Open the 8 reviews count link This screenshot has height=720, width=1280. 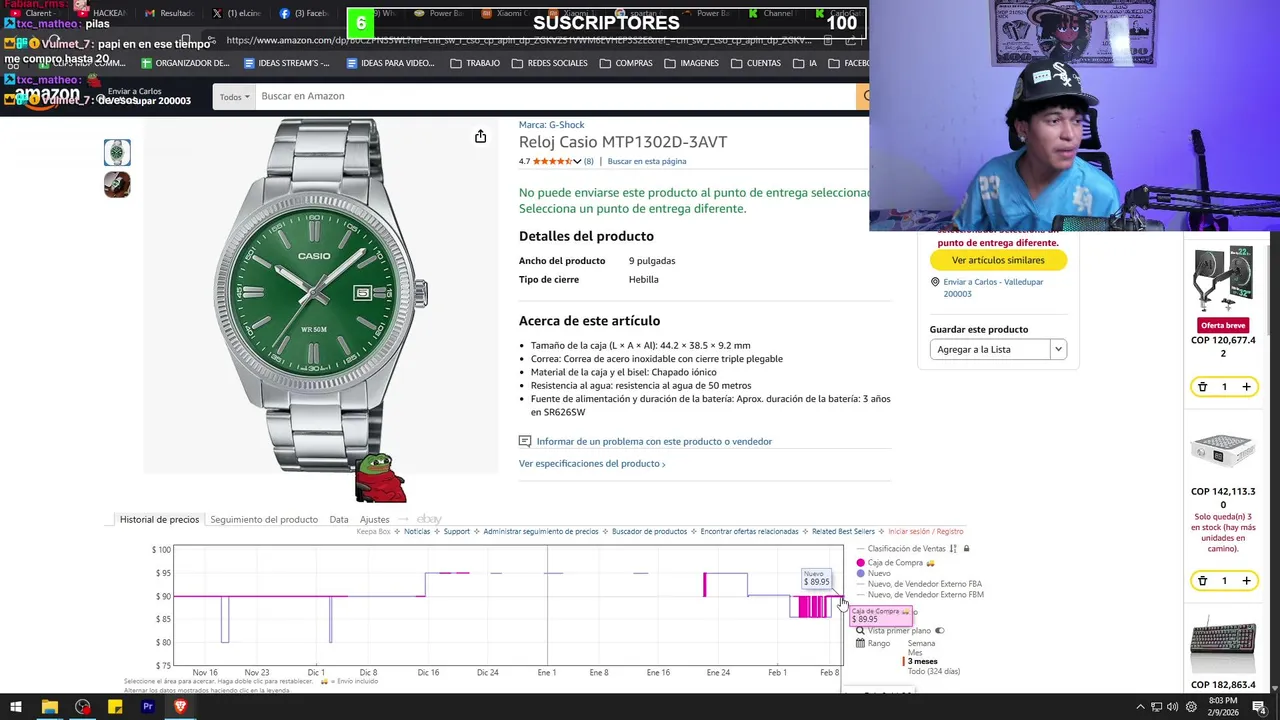tap(589, 161)
